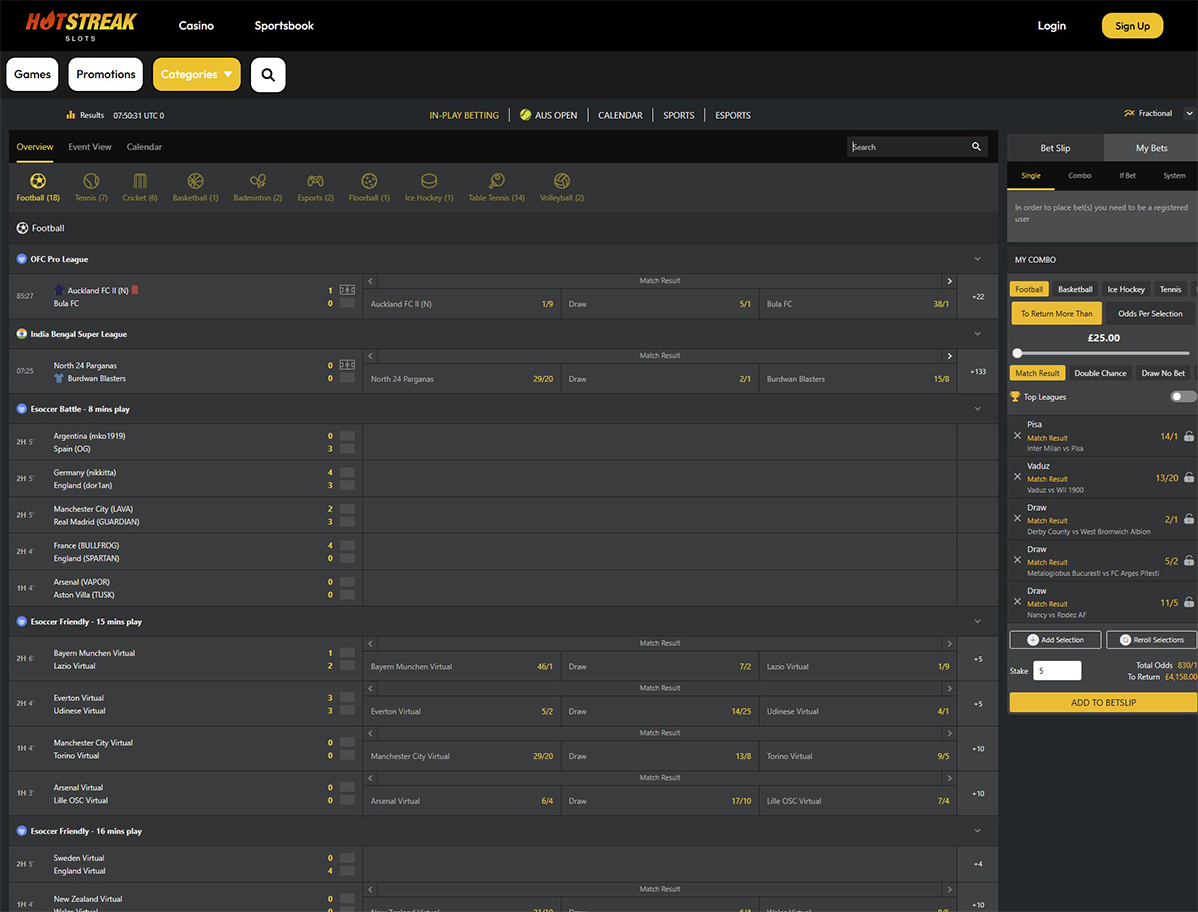Click the magnifier search button in header
This screenshot has height=912, width=1198.
pyautogui.click(x=268, y=75)
